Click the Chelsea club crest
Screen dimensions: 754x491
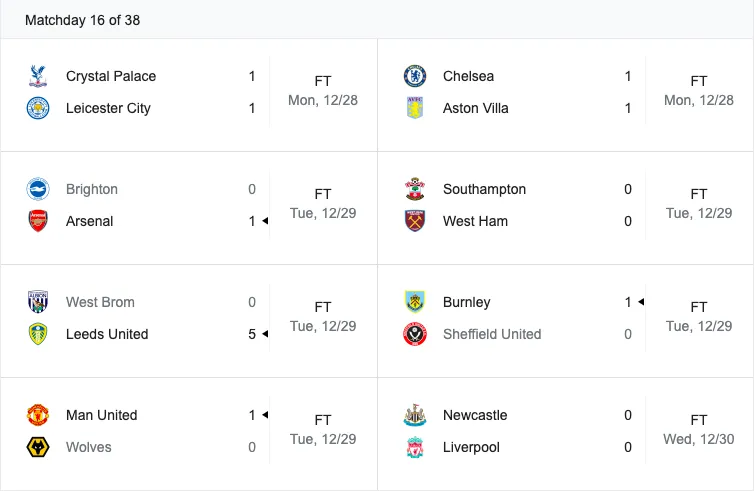pyautogui.click(x=415, y=76)
